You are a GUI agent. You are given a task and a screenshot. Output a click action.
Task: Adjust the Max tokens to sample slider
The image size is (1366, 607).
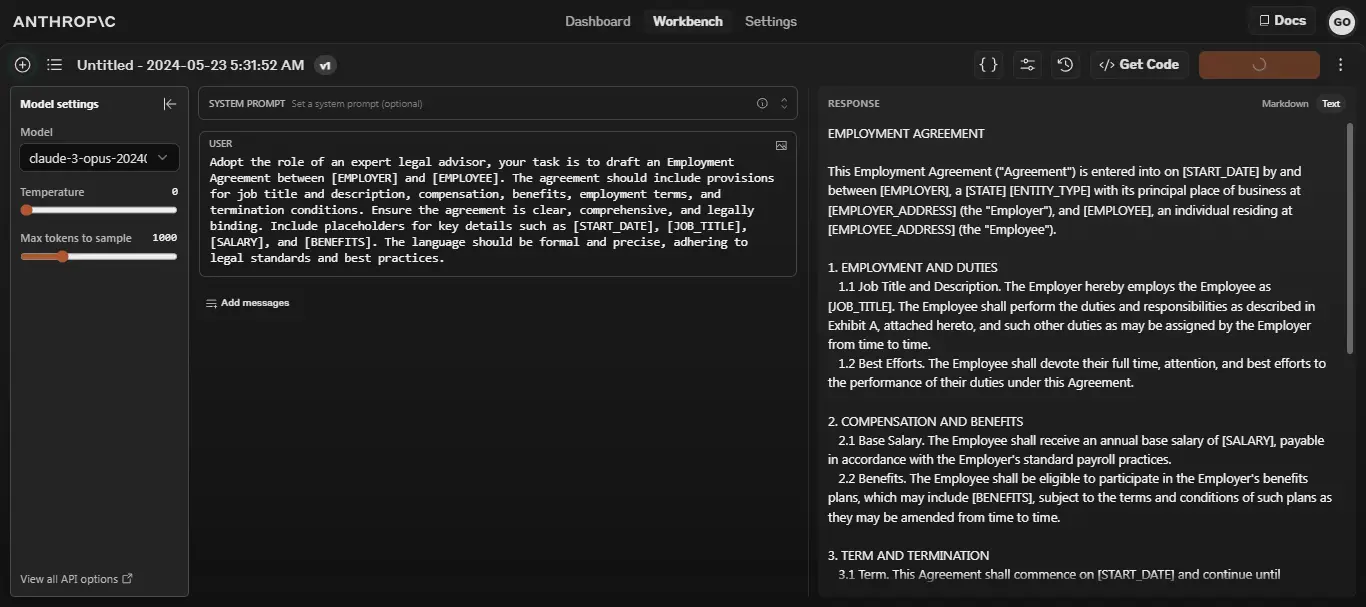point(99,256)
